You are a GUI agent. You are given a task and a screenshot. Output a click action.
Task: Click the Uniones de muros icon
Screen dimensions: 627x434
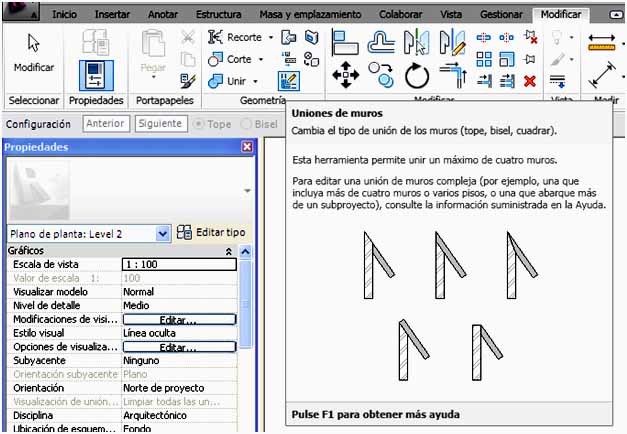click(289, 81)
